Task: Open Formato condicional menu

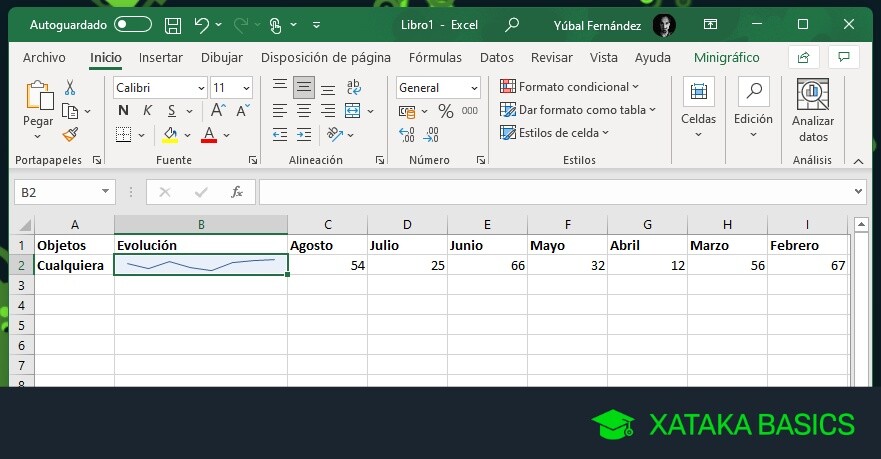Action: [570, 87]
